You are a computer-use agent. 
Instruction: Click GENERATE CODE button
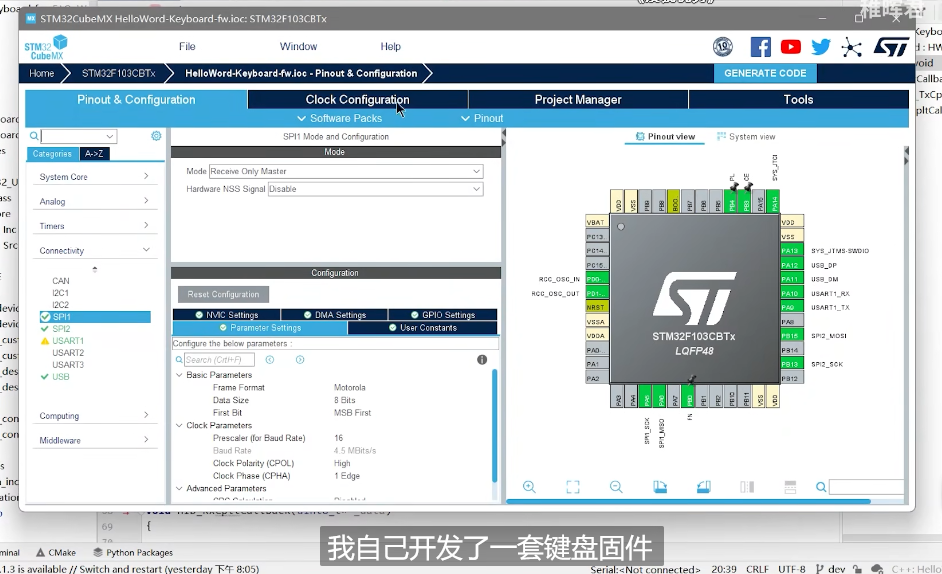click(765, 73)
